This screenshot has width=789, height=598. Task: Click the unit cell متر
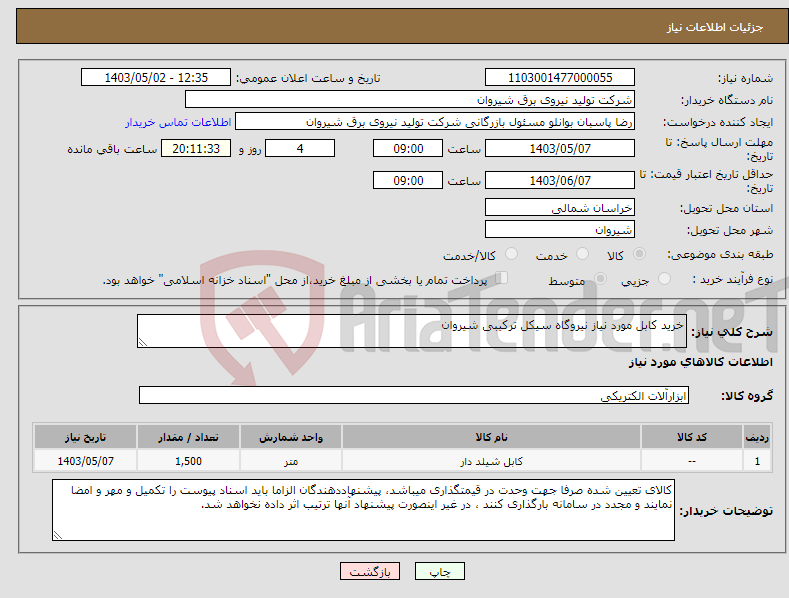click(291, 461)
